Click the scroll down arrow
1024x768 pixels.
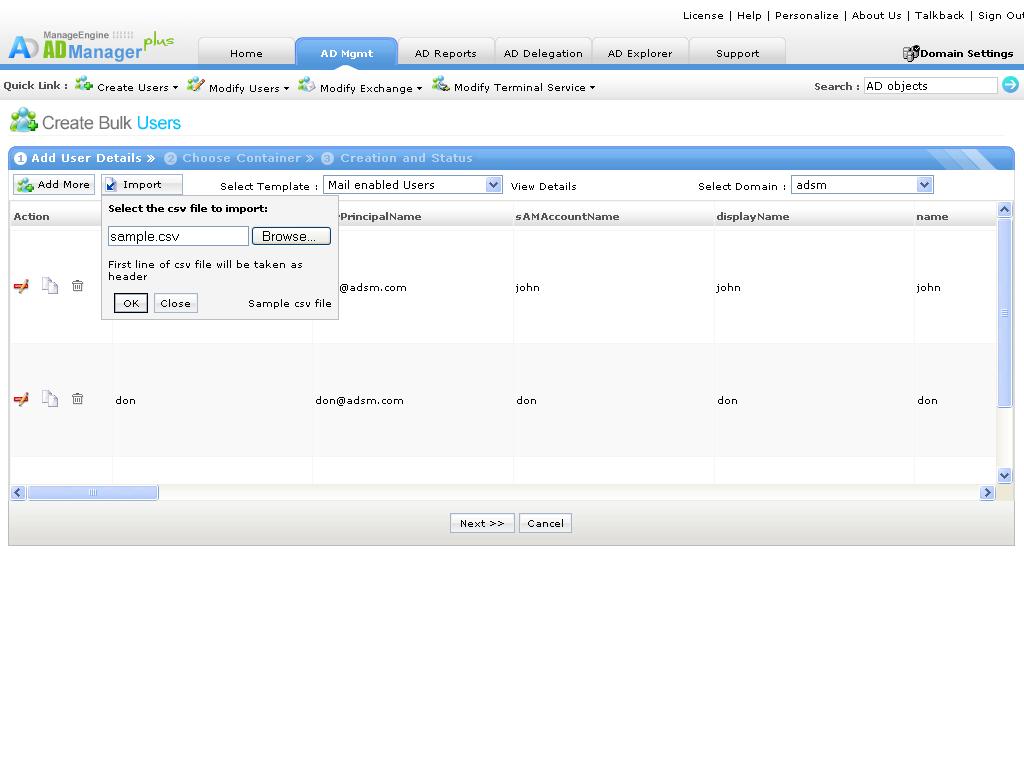1004,475
